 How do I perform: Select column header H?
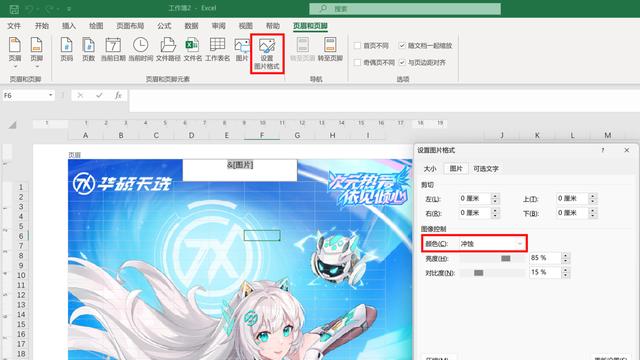click(332, 135)
